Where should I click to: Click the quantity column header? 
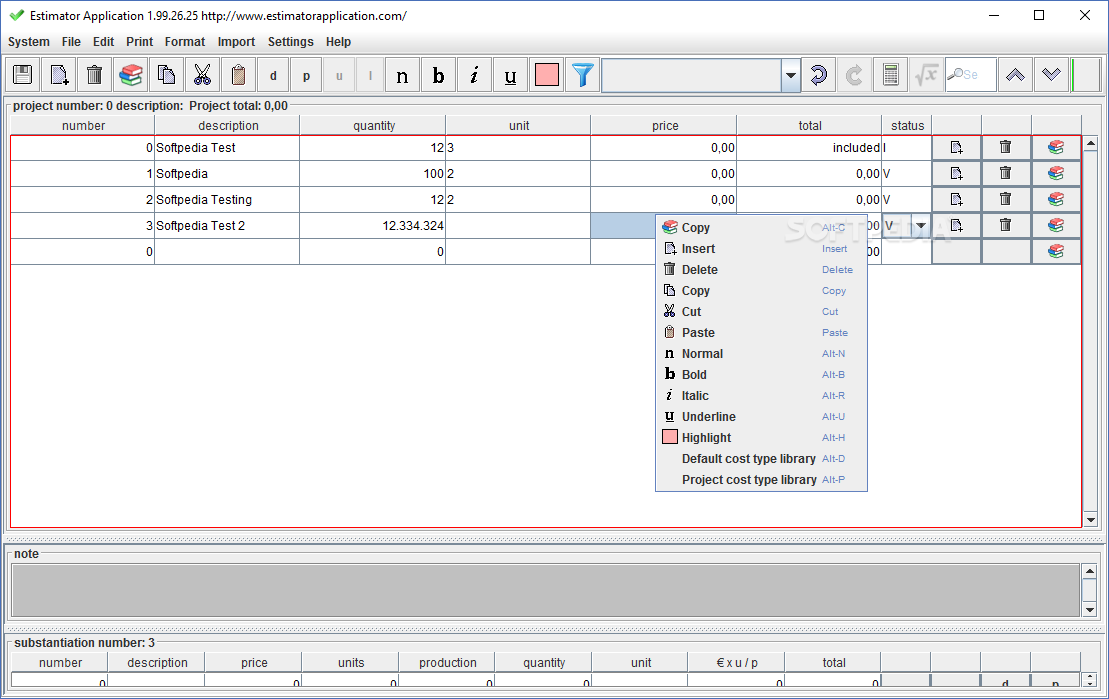pyautogui.click(x=374, y=126)
